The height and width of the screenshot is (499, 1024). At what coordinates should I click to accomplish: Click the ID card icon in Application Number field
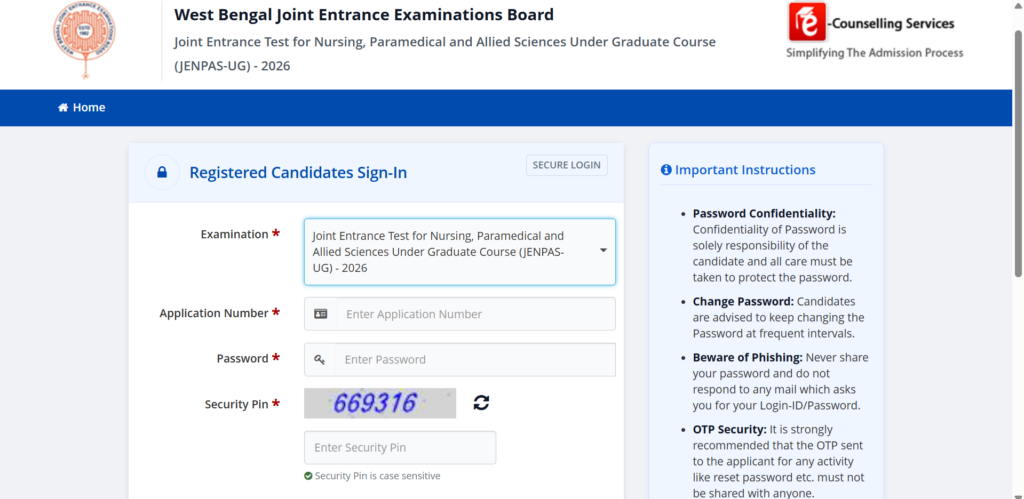pos(321,314)
